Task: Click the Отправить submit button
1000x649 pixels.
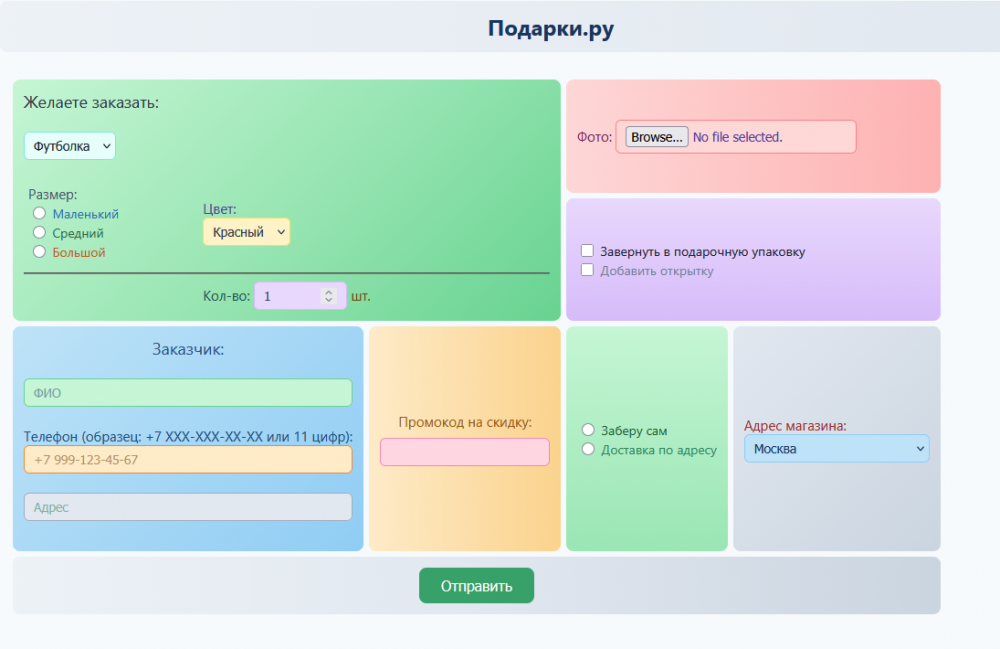Action: pos(476,585)
